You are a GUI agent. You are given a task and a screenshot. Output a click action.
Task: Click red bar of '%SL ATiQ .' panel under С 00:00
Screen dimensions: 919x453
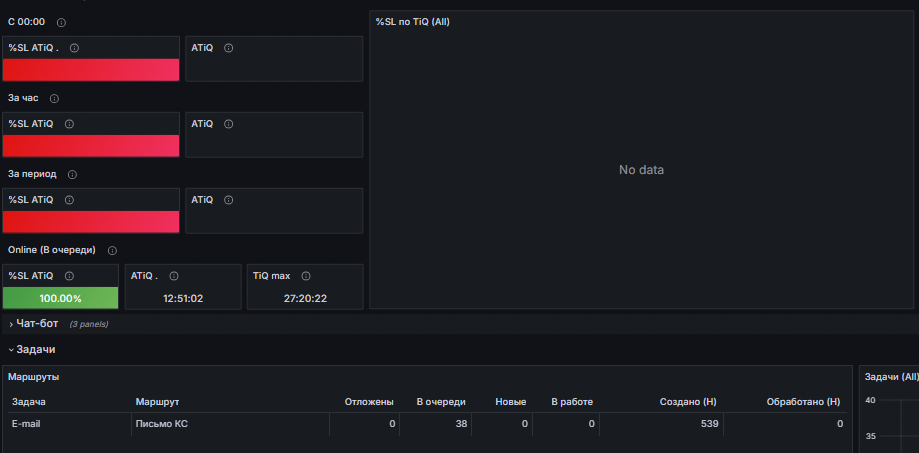tap(91, 70)
